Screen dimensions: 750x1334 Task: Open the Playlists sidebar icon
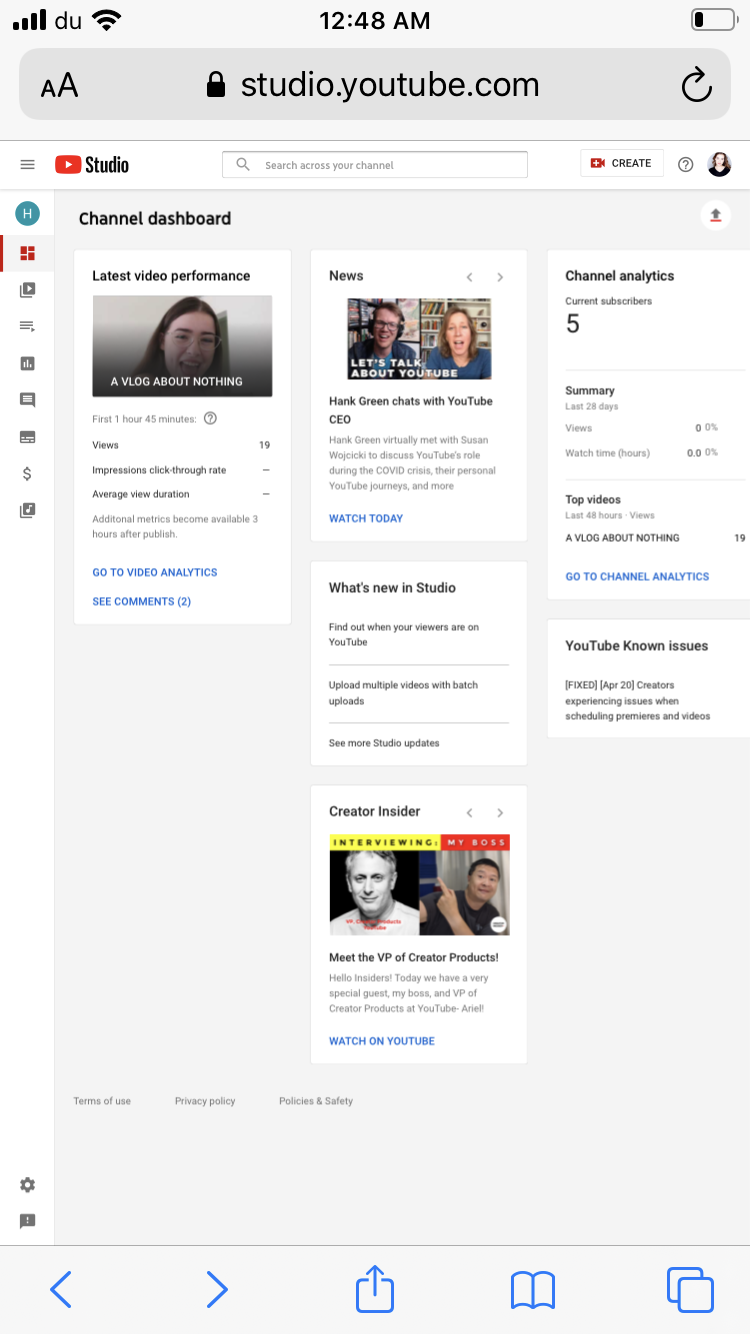click(x=27, y=326)
